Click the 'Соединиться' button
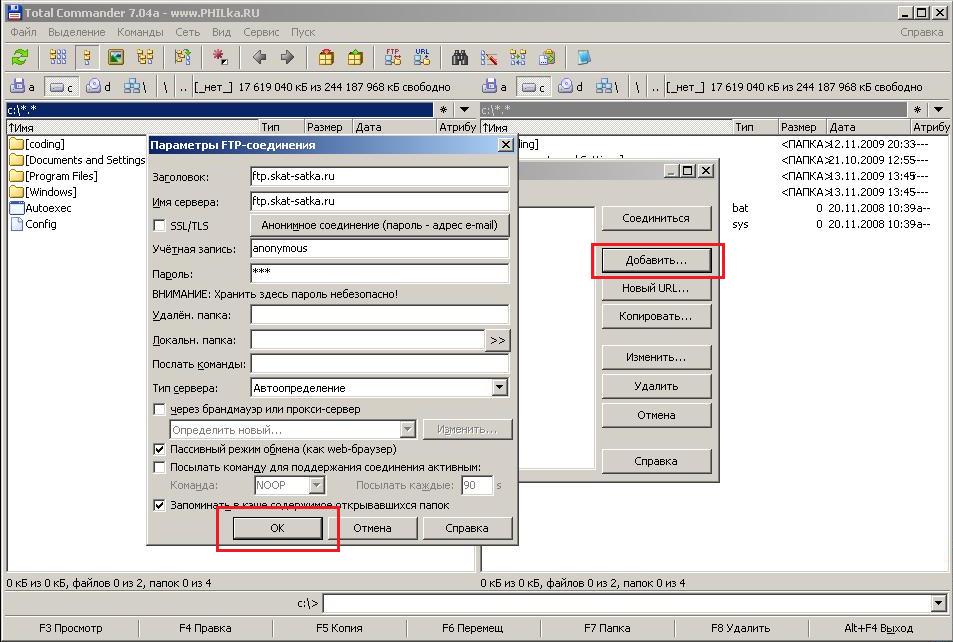 tap(656, 218)
